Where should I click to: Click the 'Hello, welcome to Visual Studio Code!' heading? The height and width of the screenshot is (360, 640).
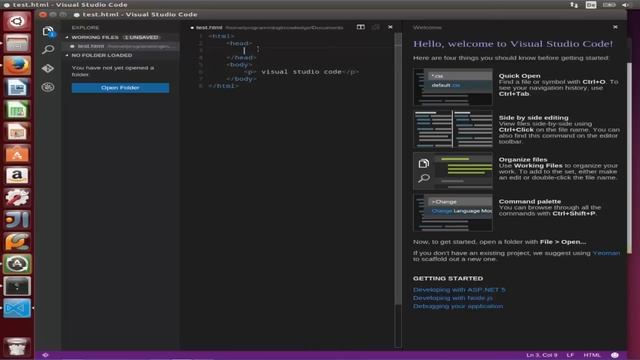pos(513,44)
